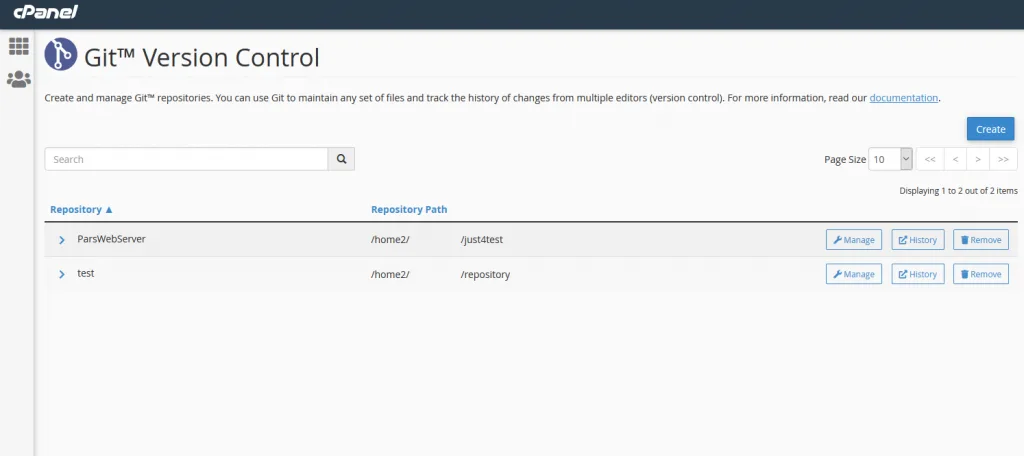
Task: Expand the ParsWebServer repository row
Action: point(62,240)
